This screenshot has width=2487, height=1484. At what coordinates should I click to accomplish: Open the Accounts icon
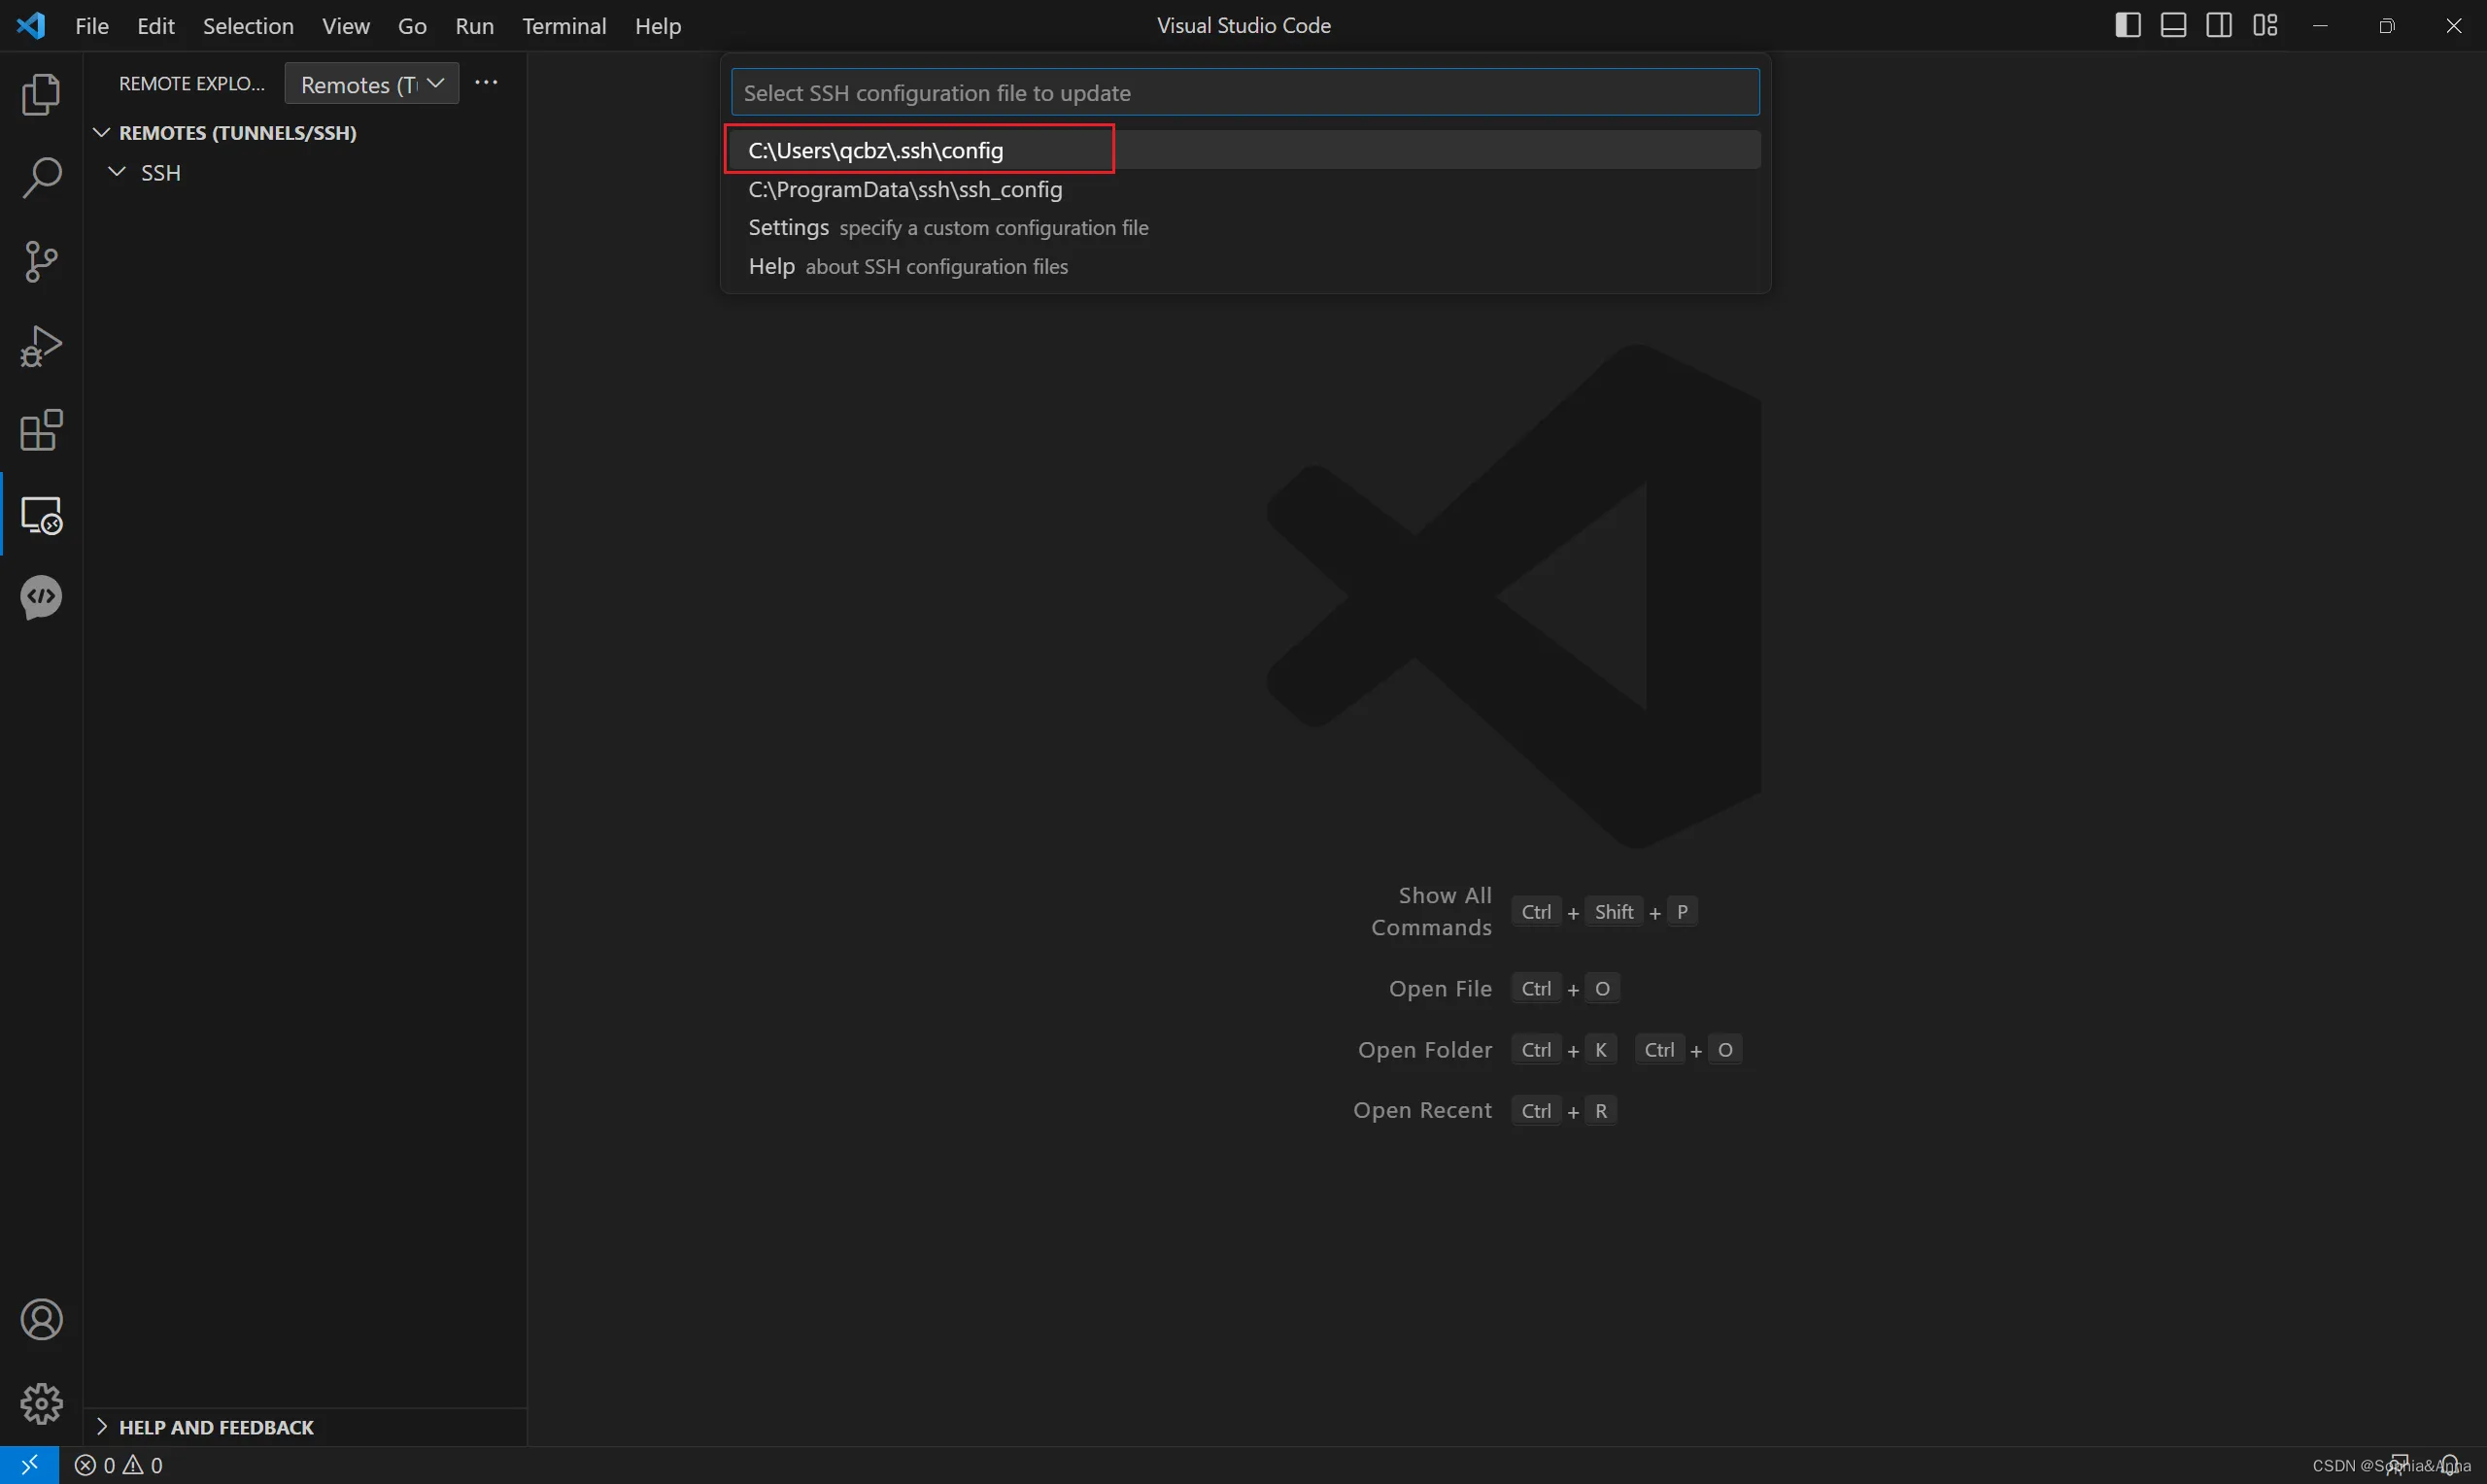[x=41, y=1320]
